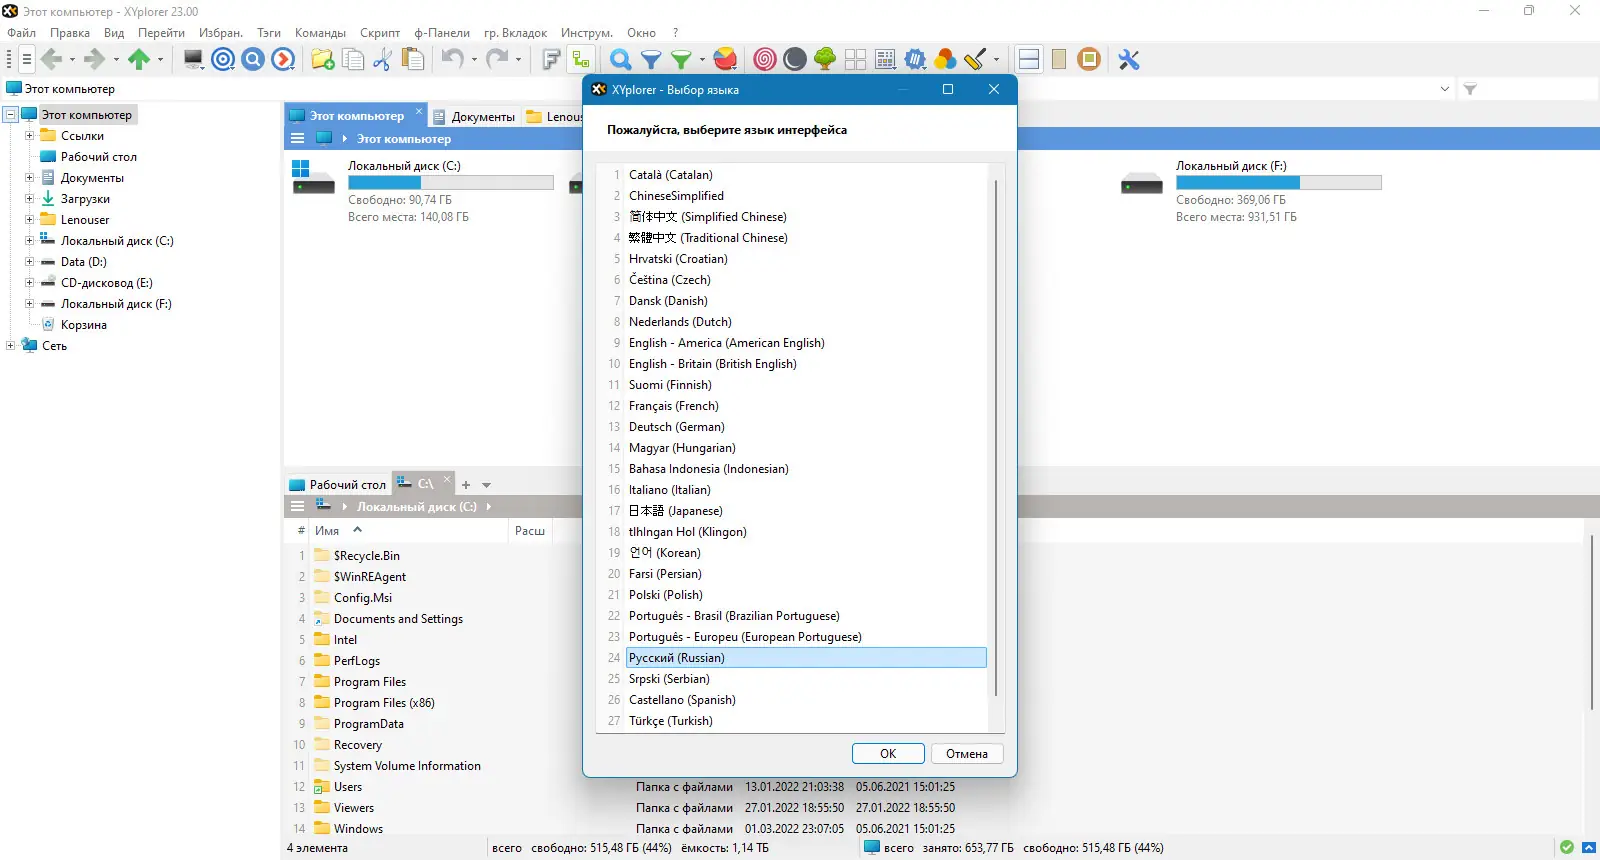
Task: Click the language list vertical scrollbar
Action: pyautogui.click(x=996, y=438)
